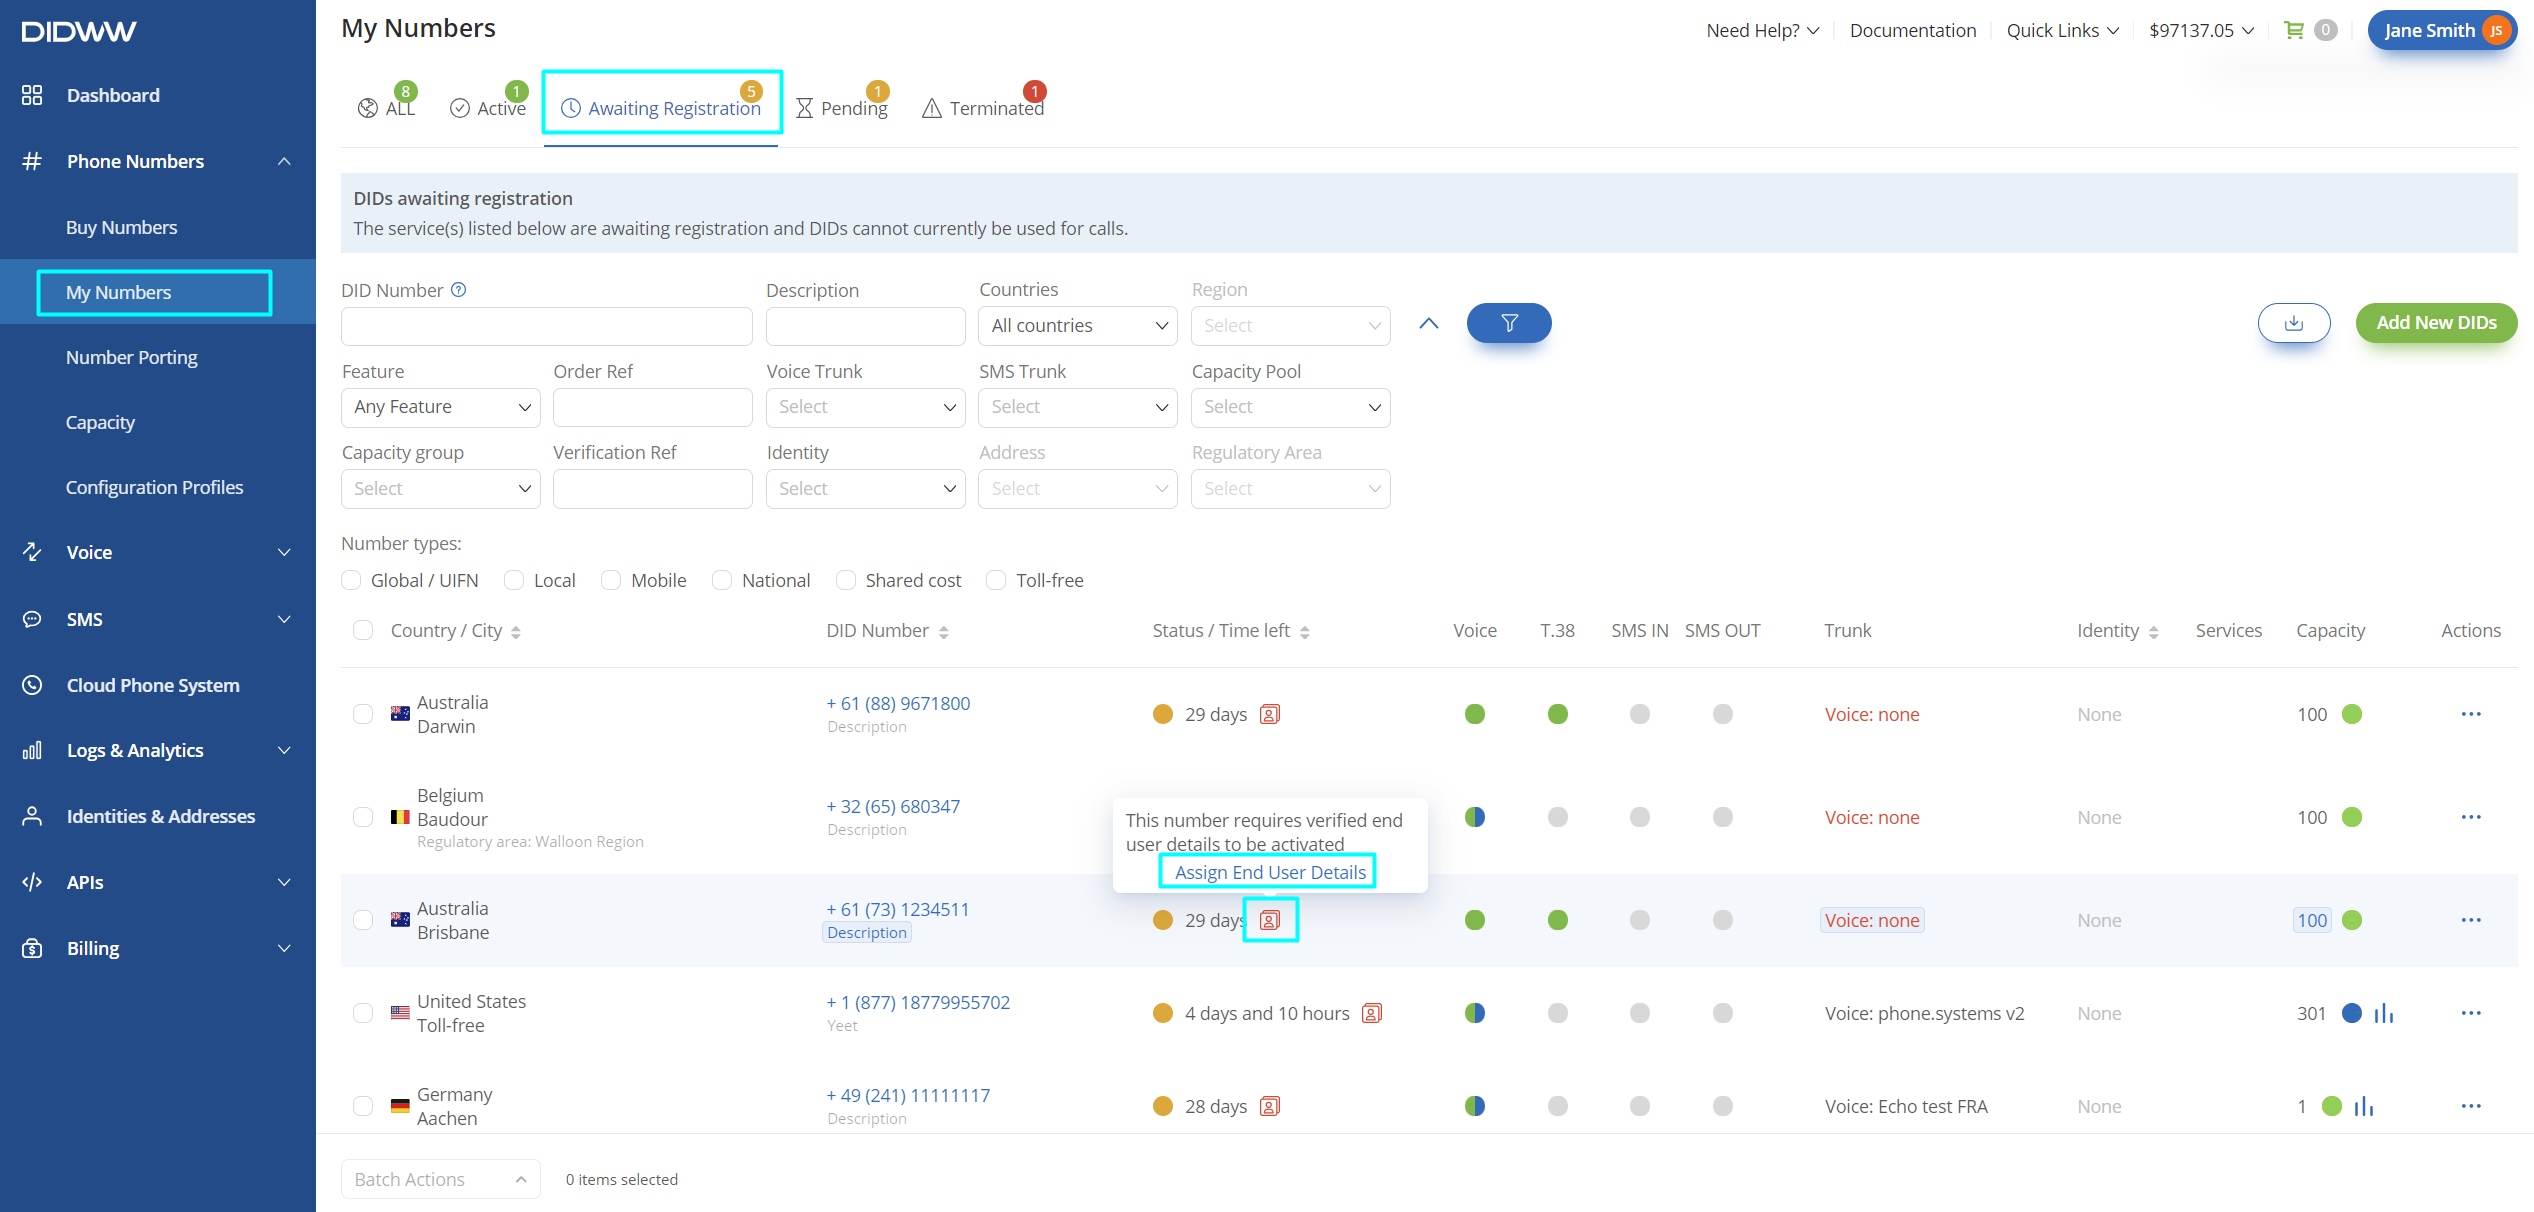Image resolution: width=2534 pixels, height=1212 pixels.
Task: Open the Voice Trunk dropdown
Action: (x=866, y=407)
